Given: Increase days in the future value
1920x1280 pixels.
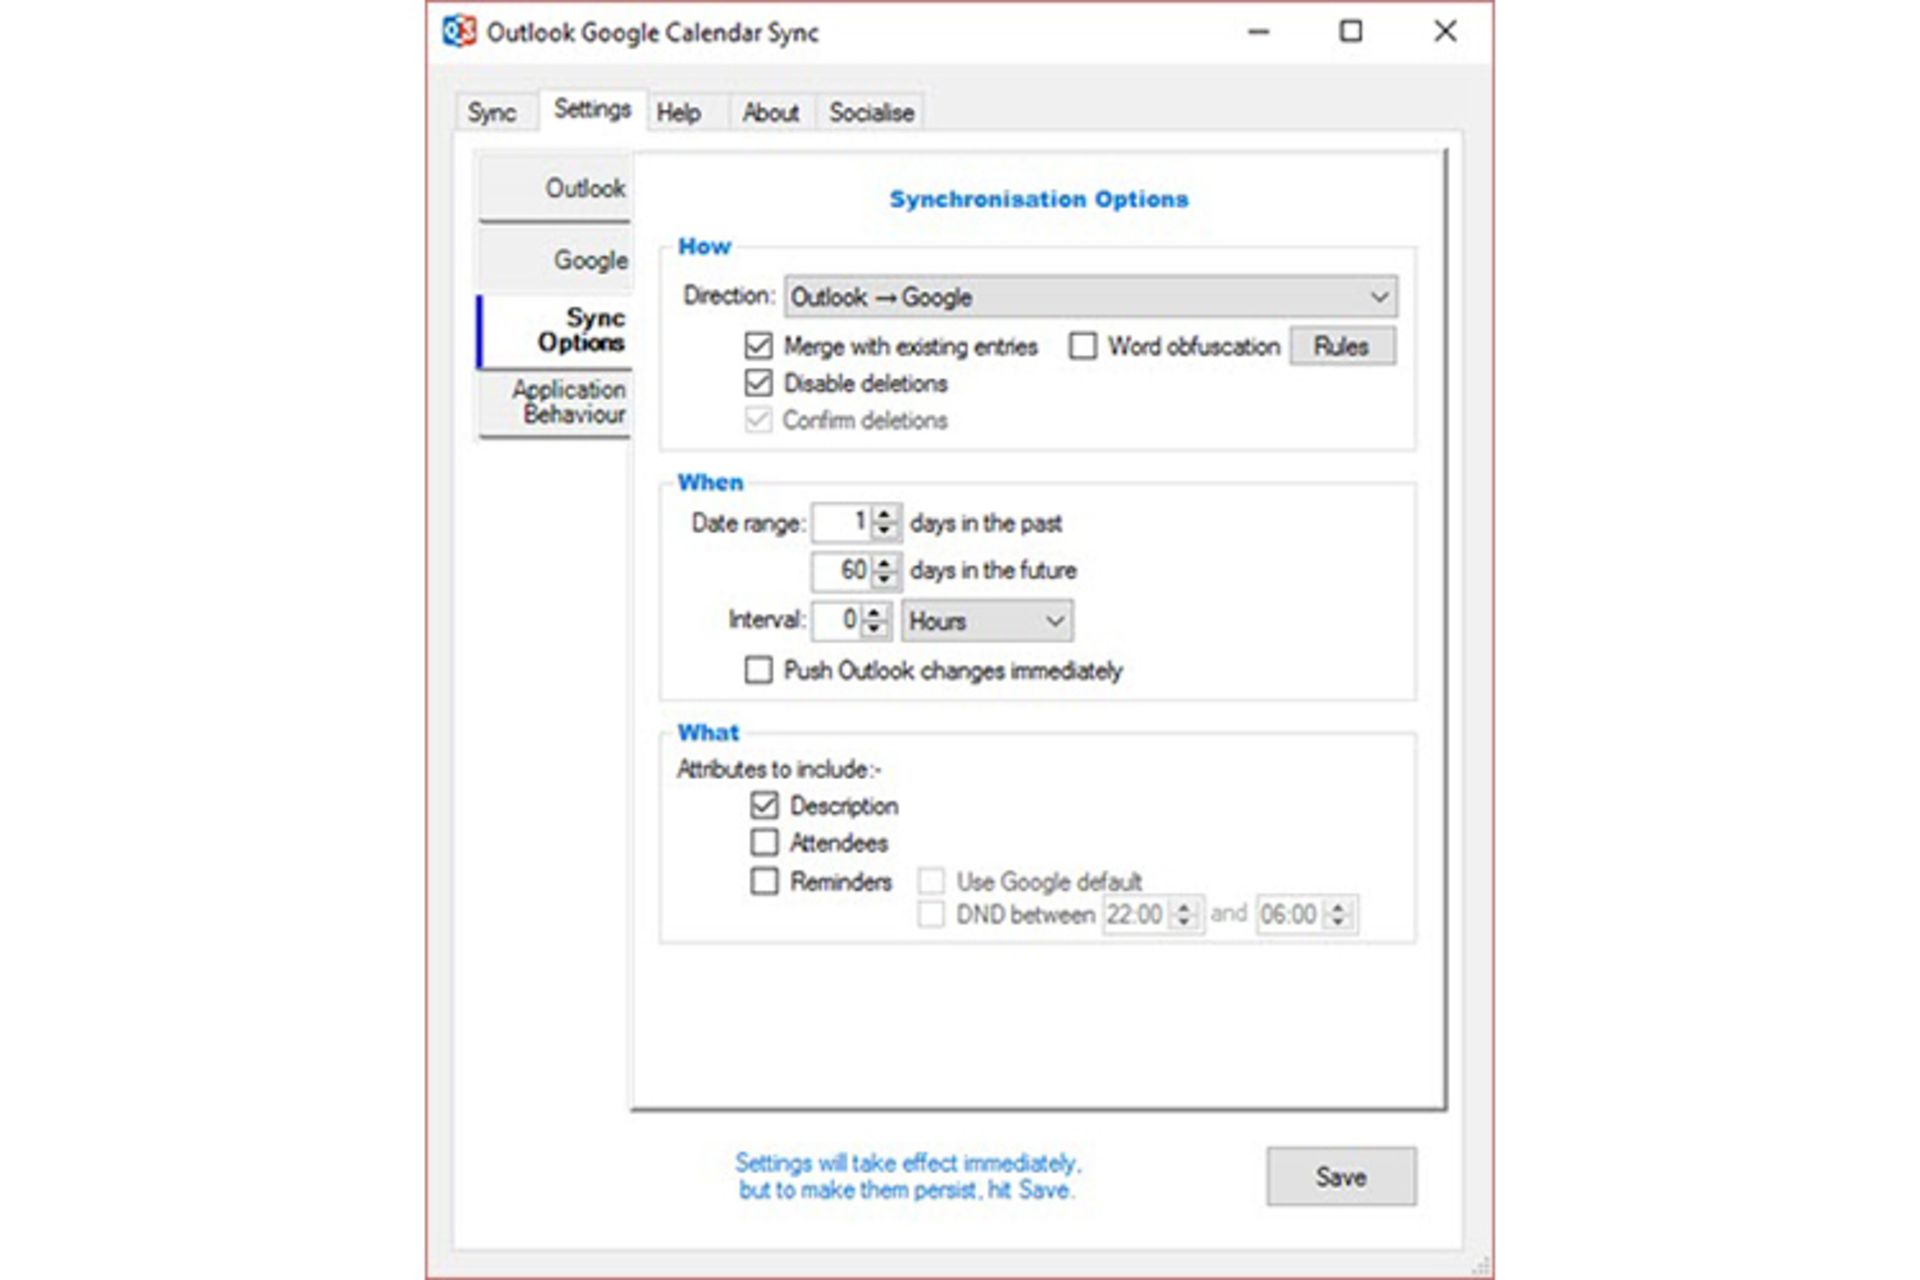Looking at the screenshot, I should point(884,562).
